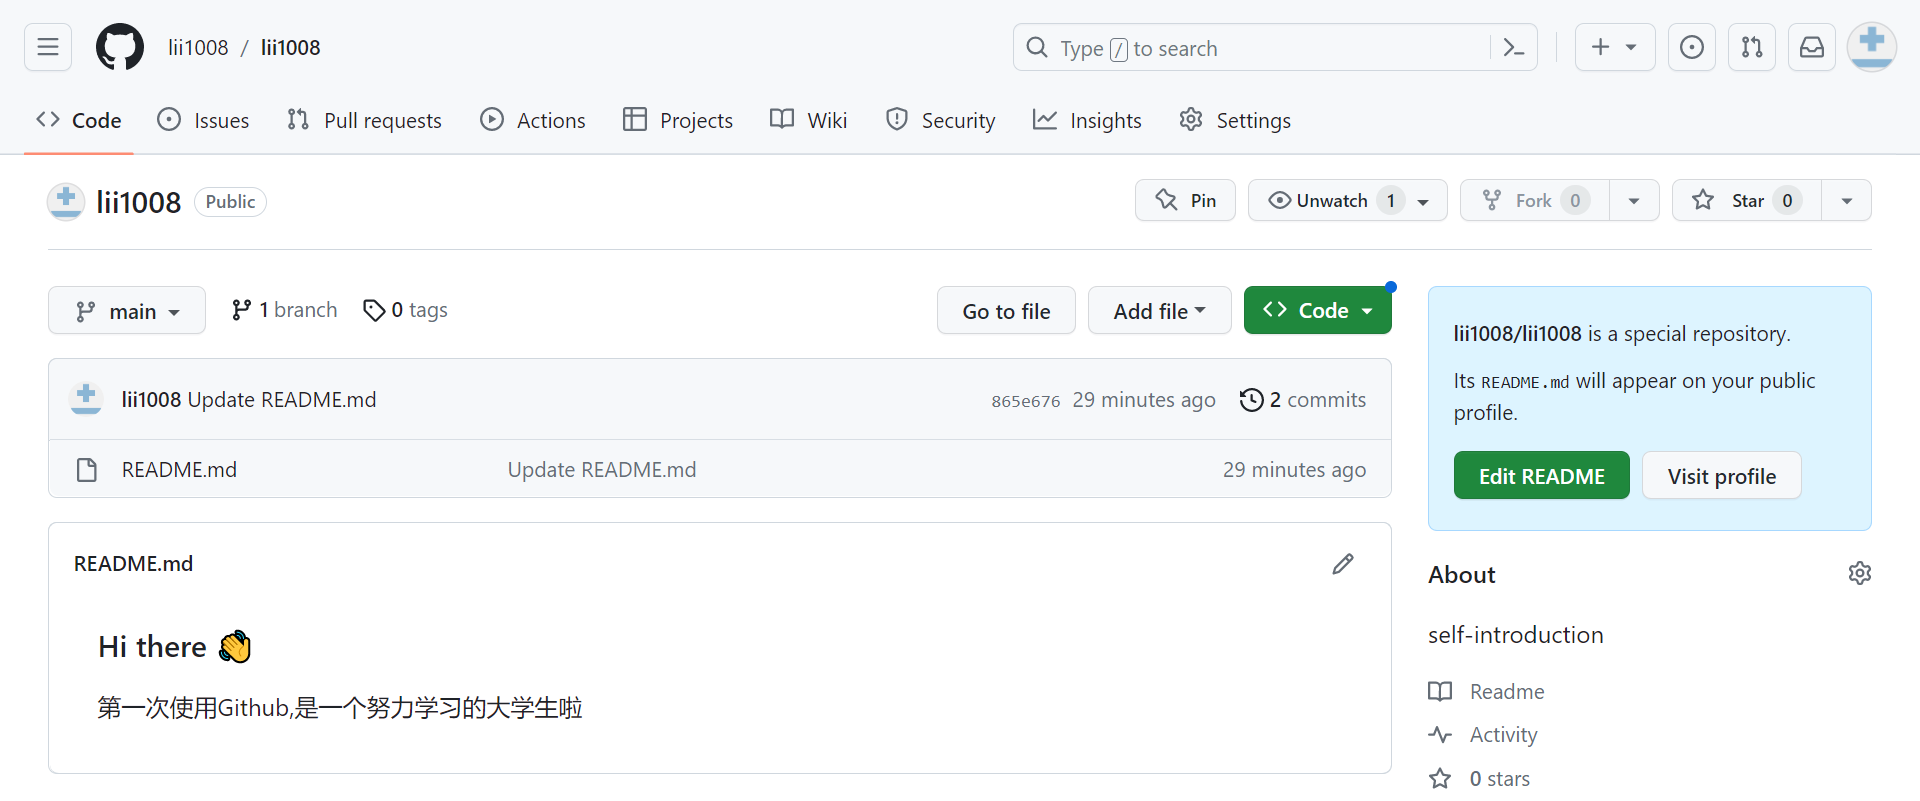Focus the Type to search field
This screenshot has width=1920, height=801.
[1250, 48]
